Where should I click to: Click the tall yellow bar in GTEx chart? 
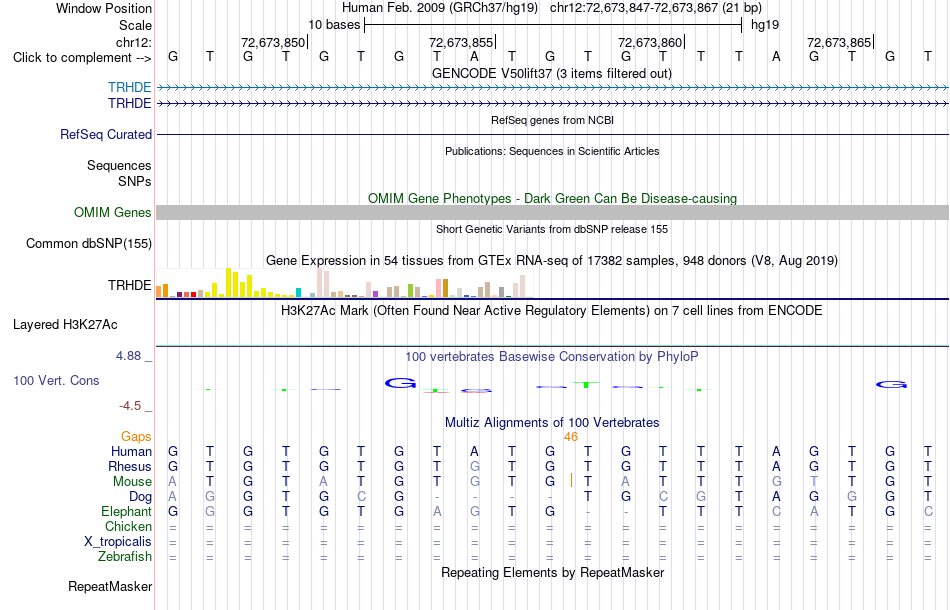pyautogui.click(x=228, y=282)
